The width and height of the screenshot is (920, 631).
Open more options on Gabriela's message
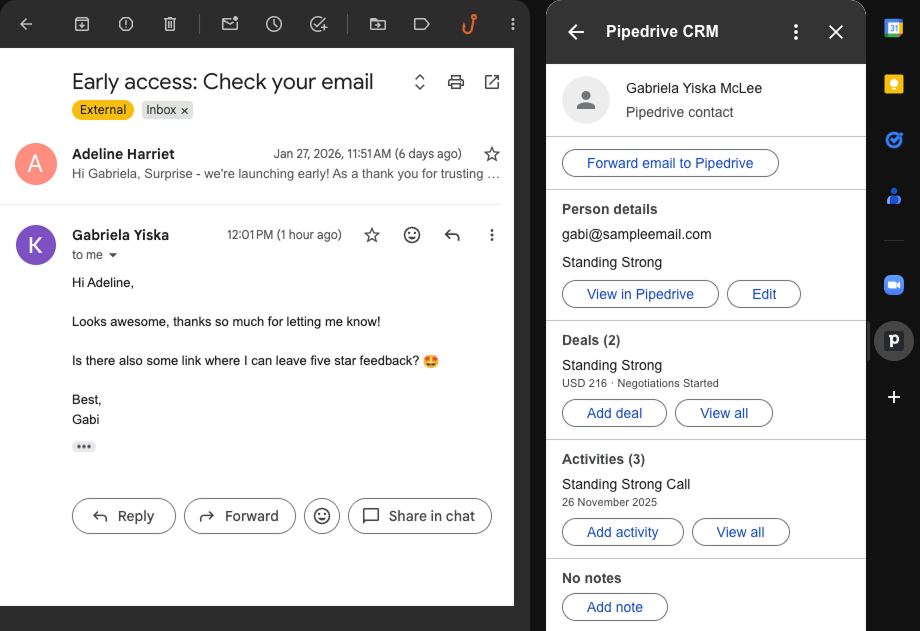coord(491,235)
